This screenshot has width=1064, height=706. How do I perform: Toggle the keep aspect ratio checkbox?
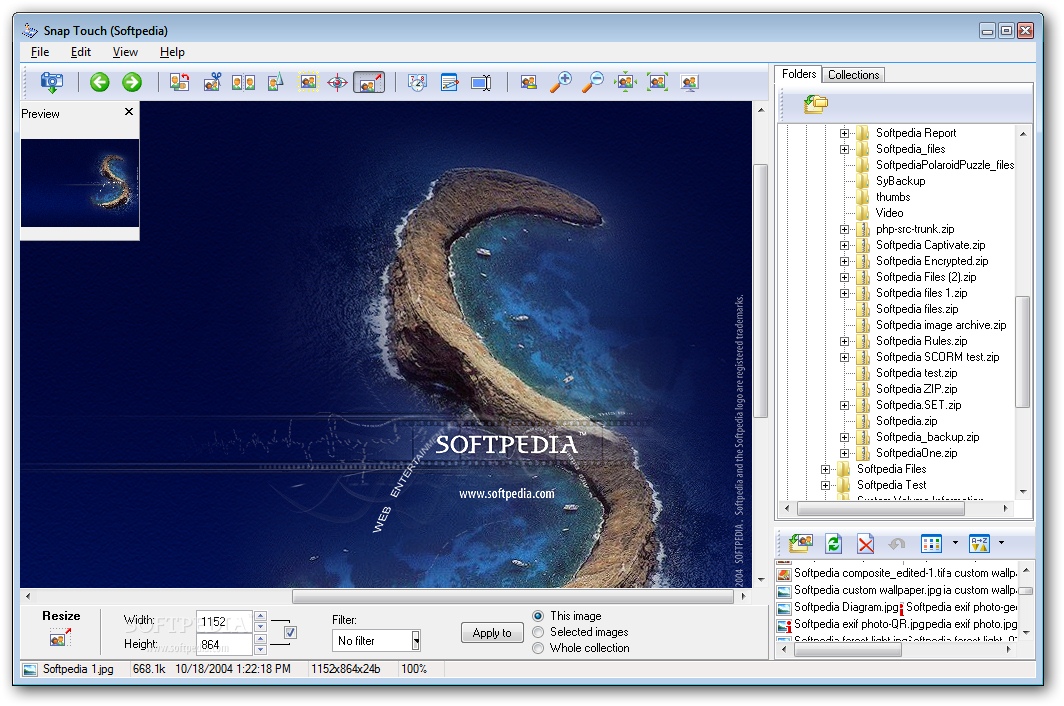click(290, 633)
